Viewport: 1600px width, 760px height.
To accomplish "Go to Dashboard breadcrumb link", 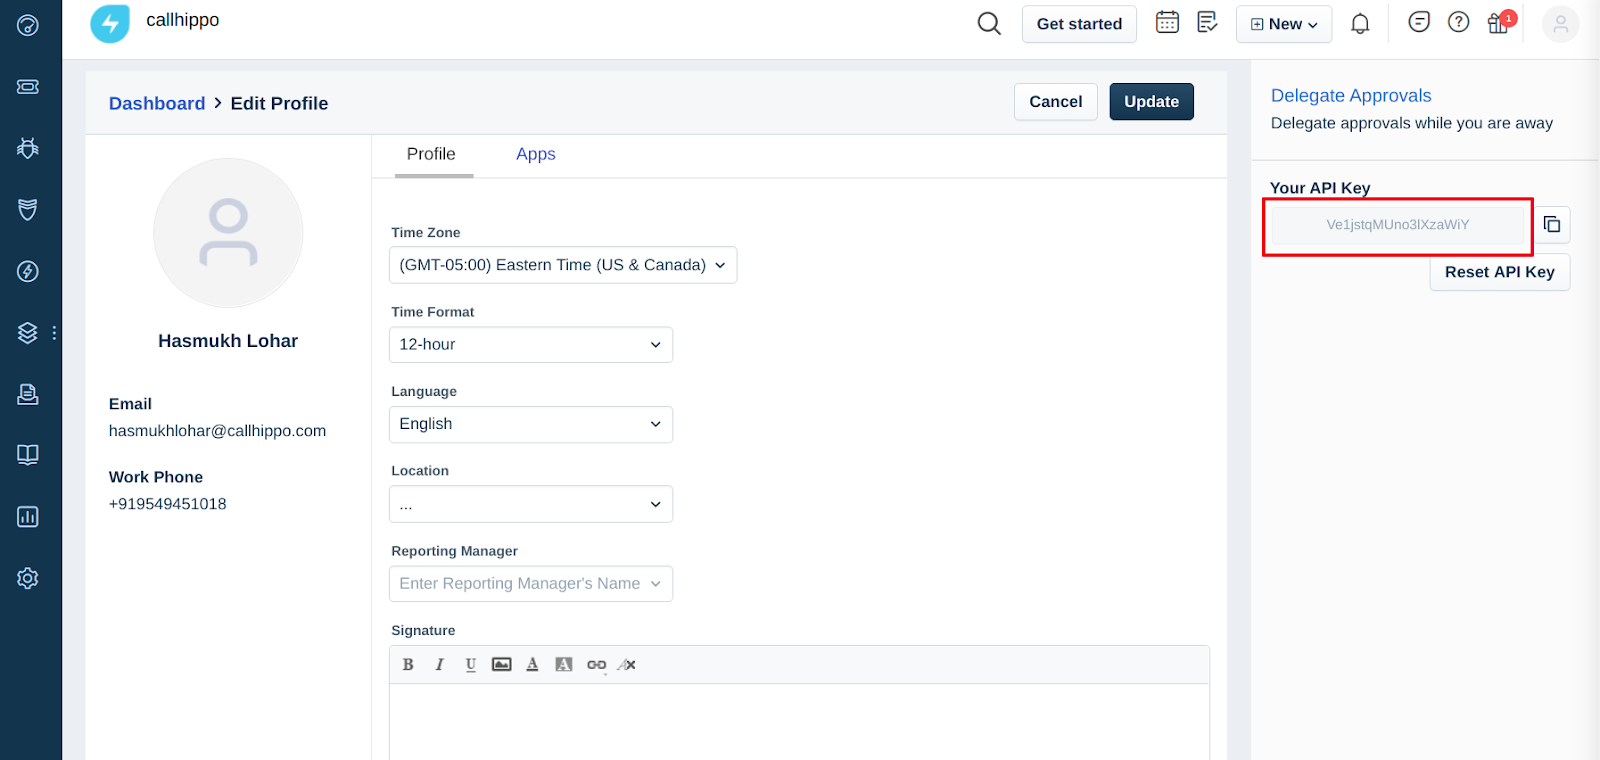I will pos(157,104).
